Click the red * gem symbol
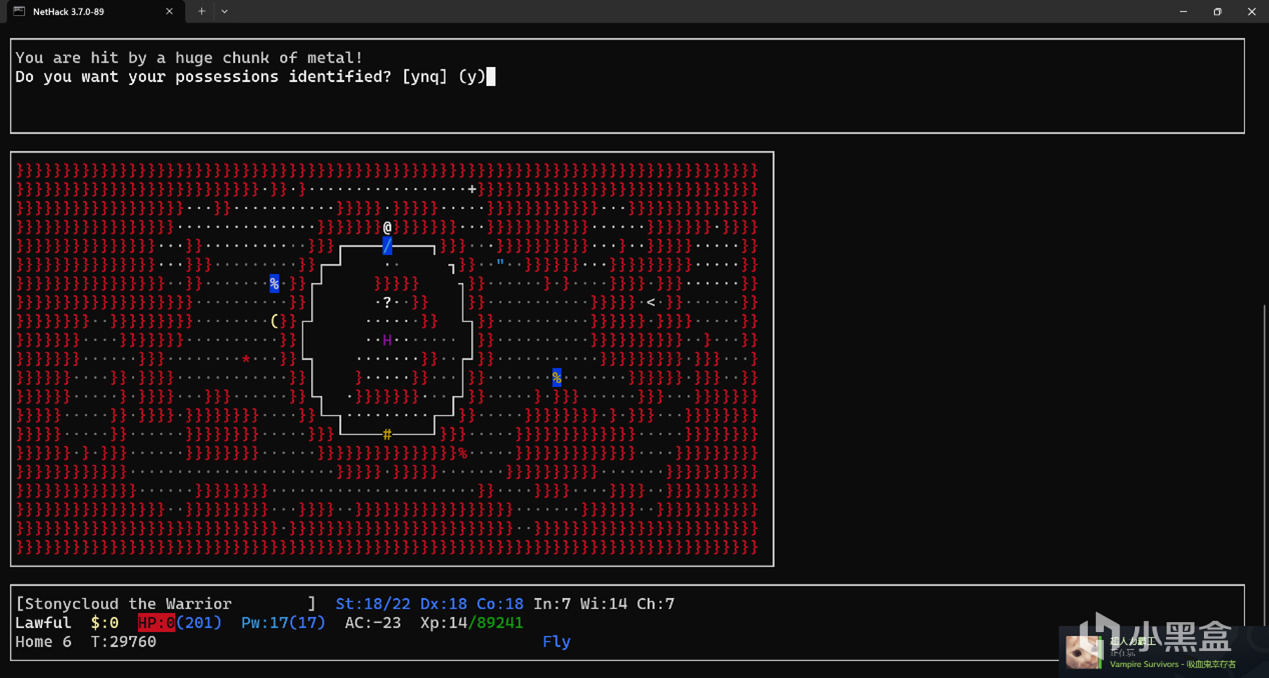Screen dimensions: 1269x678 246,359
